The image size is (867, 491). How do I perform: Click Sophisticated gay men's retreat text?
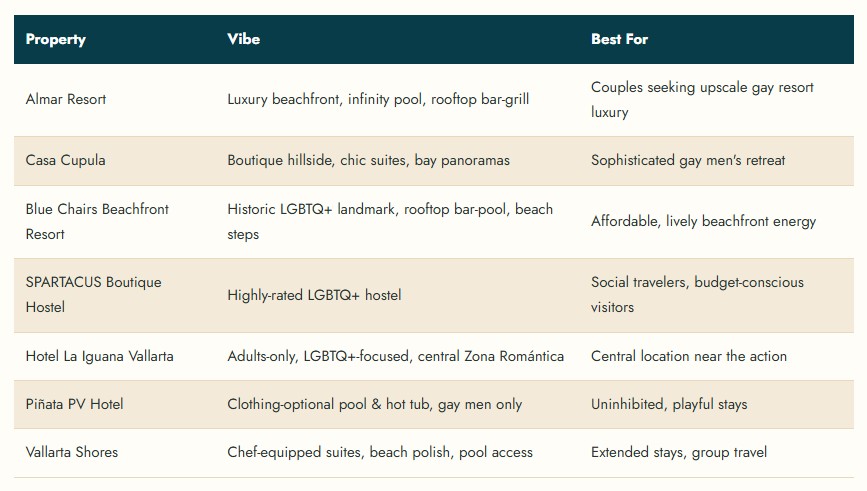[688, 160]
